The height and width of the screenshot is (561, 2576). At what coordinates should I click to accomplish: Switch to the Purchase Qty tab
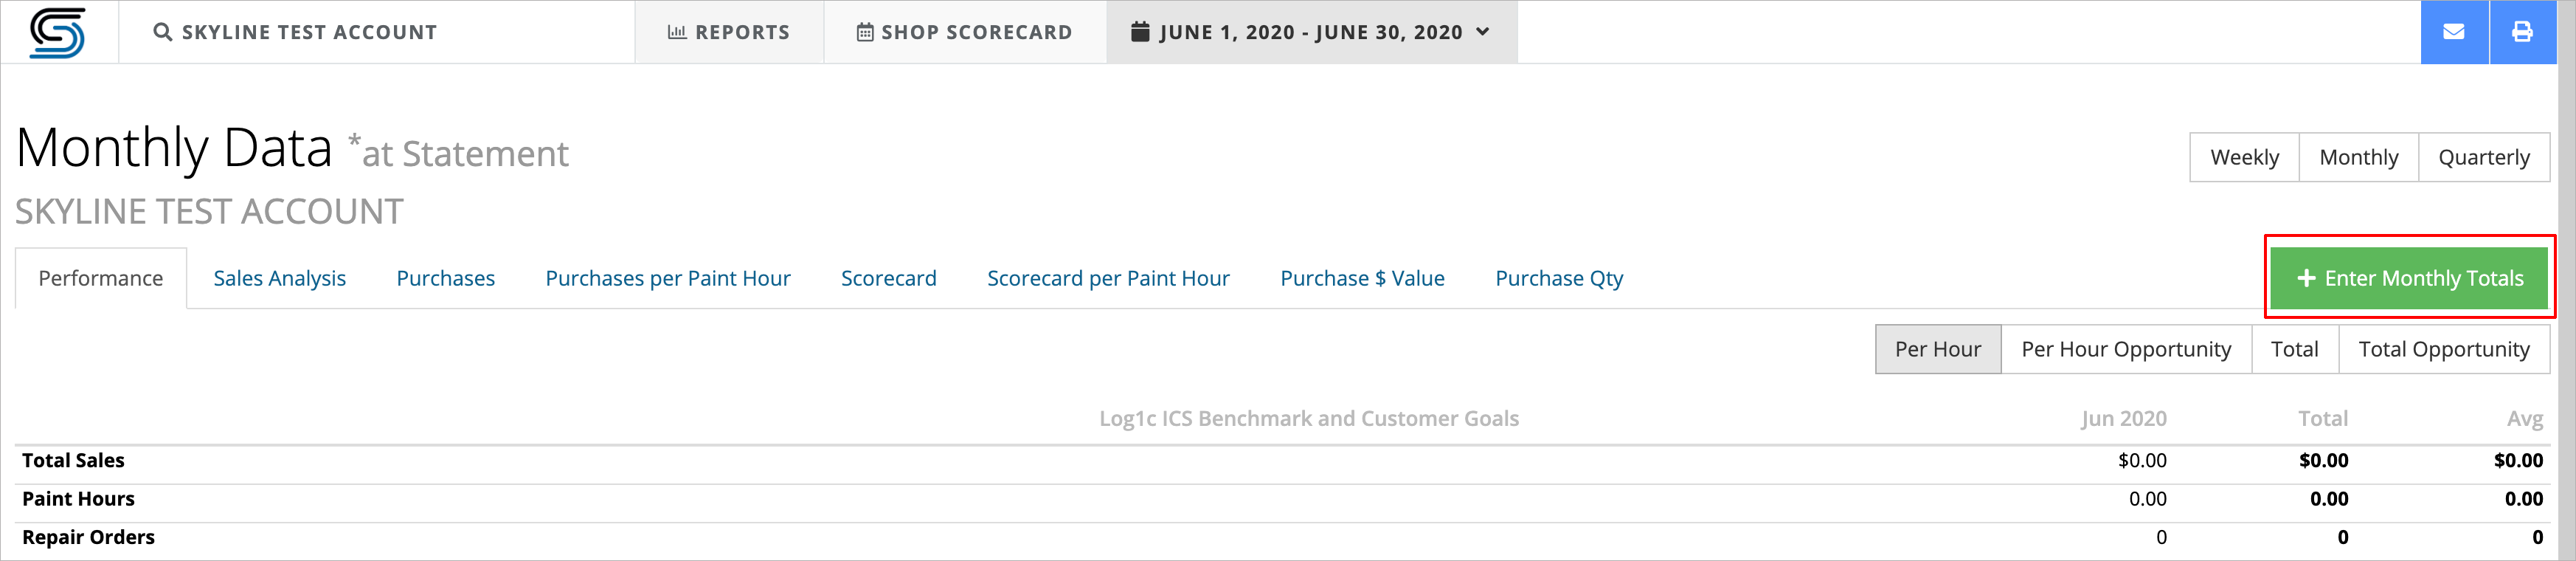click(x=1558, y=278)
